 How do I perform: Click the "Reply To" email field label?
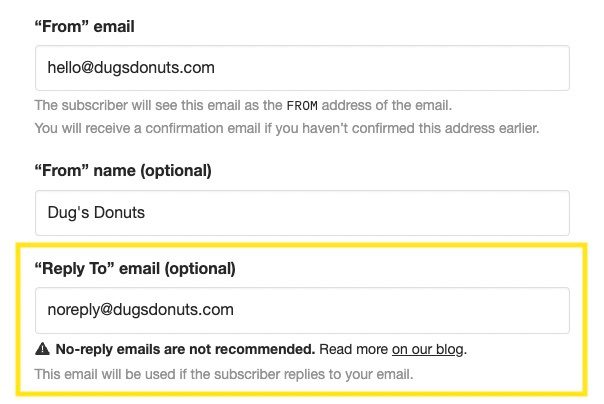(135, 268)
